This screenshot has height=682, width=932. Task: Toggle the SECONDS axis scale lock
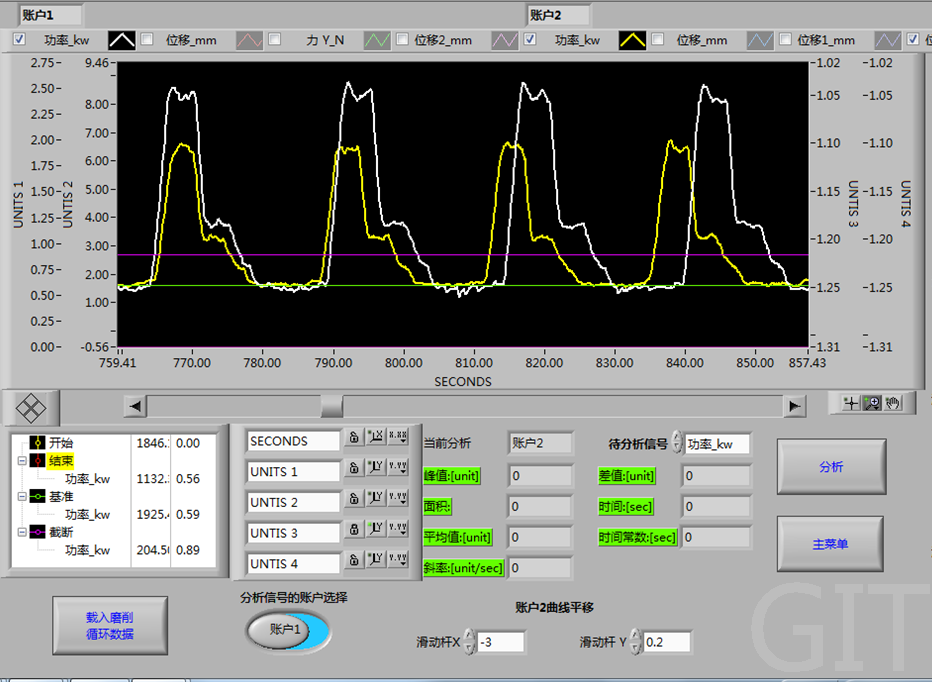[x=354, y=437]
